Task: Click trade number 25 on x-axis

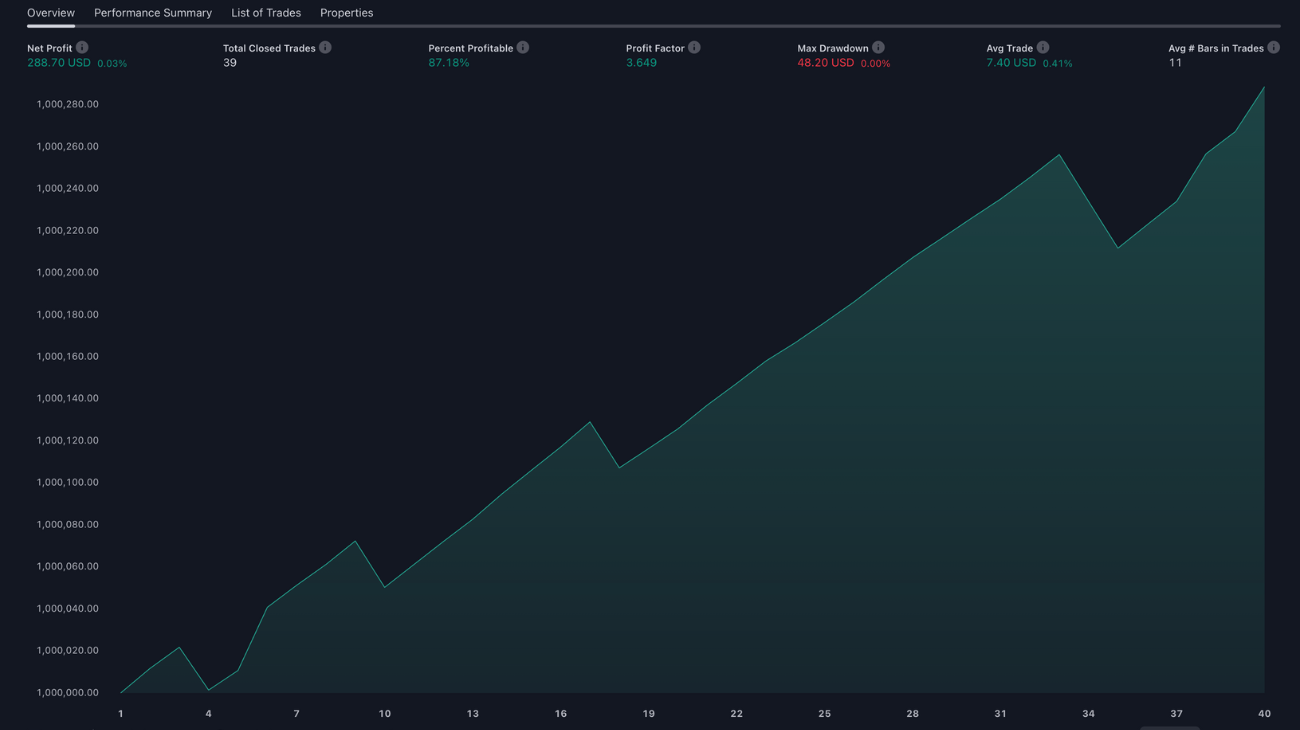Action: (x=825, y=714)
